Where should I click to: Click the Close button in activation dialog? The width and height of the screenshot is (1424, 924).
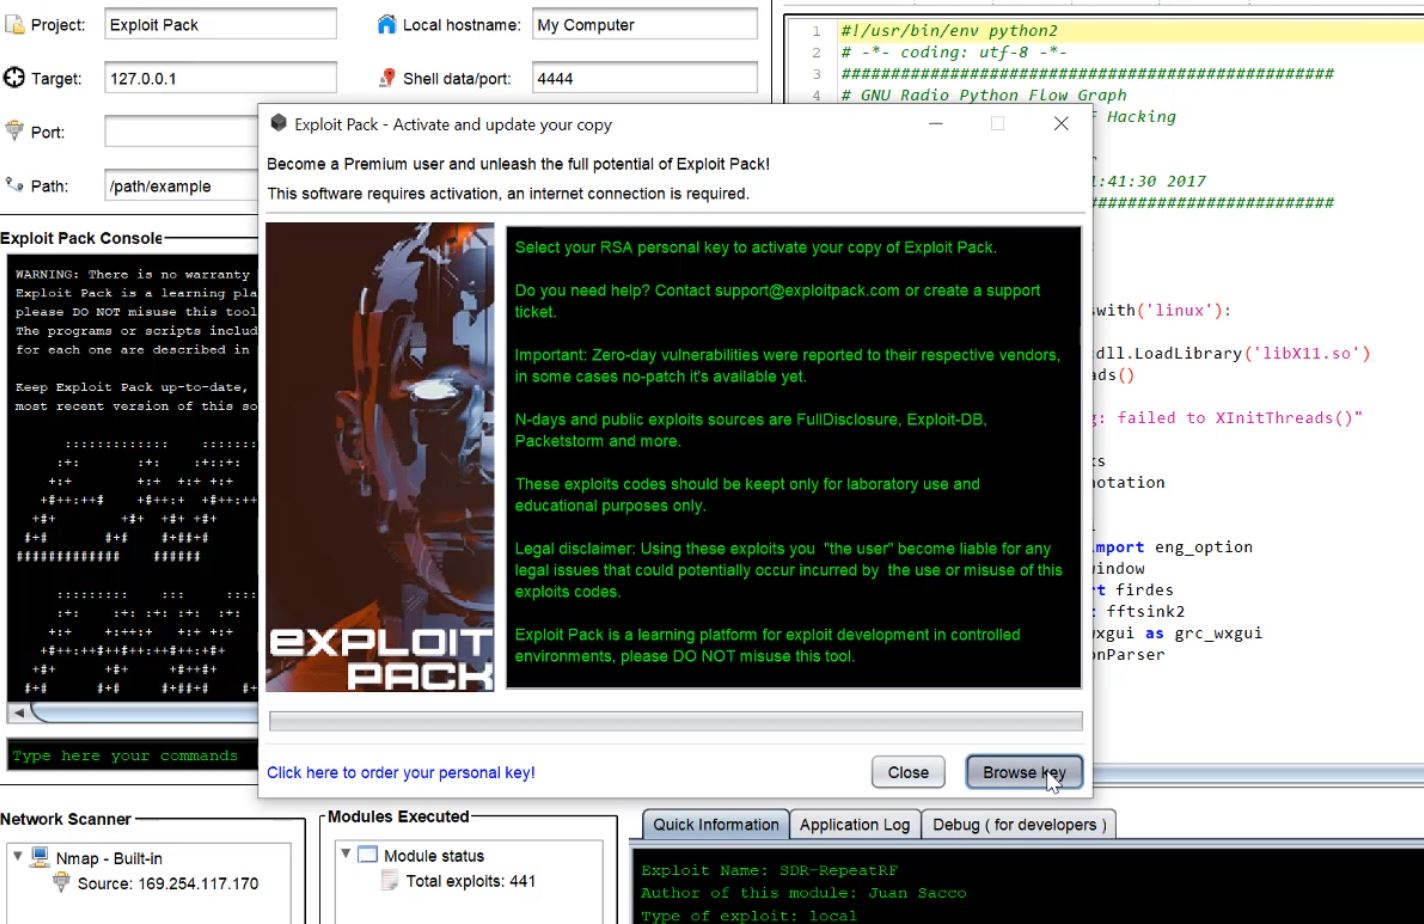[x=908, y=772]
